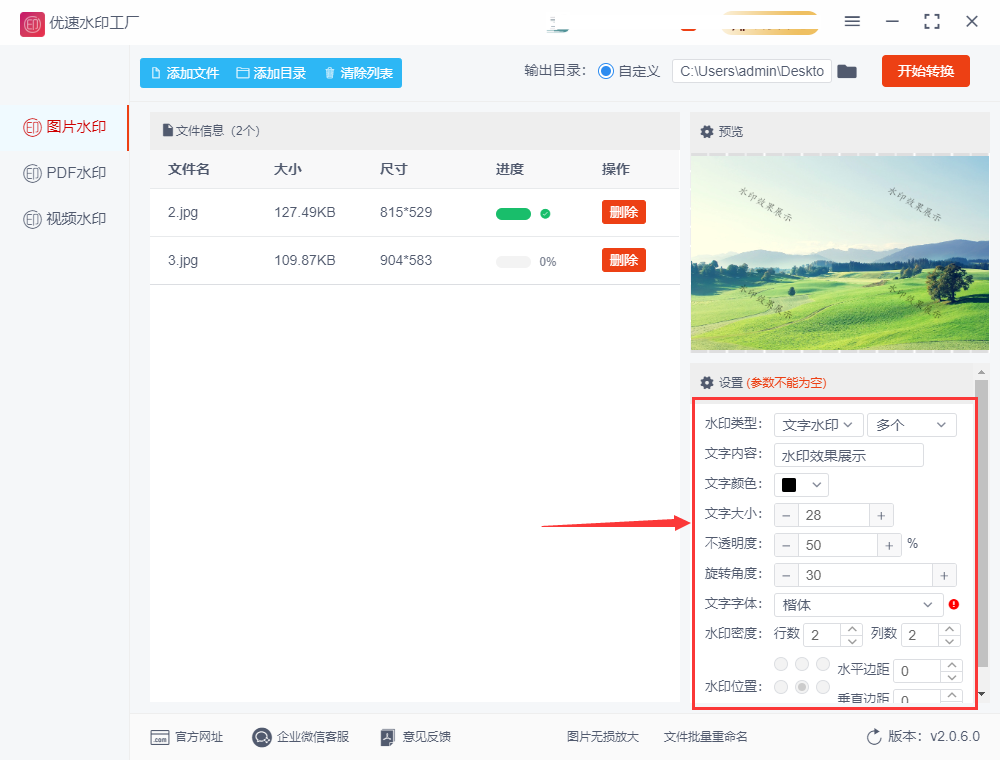Select top-center watermark position radio
Screen dimensions: 1000x760
point(802,664)
